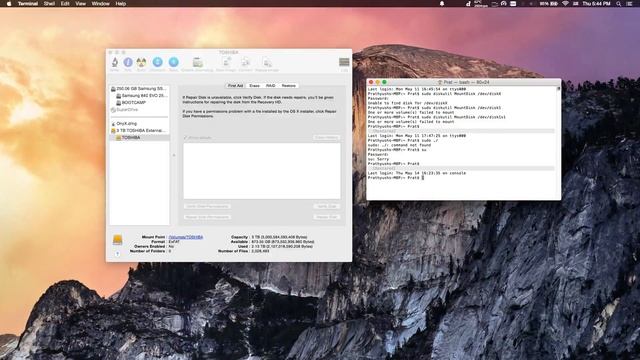The width and height of the screenshot is (640, 360).
Task: Click the Eject icon in Disk Utility toolbar
Action: 173,62
